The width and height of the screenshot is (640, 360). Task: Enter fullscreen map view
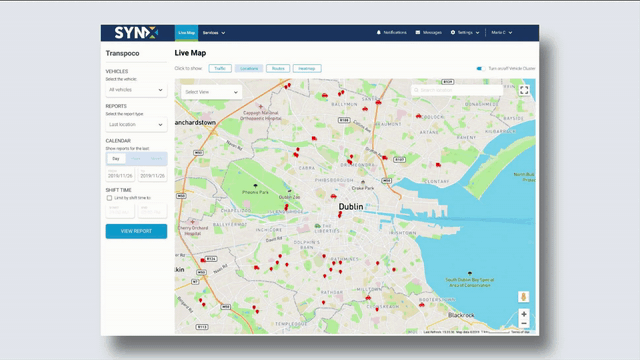coord(524,90)
